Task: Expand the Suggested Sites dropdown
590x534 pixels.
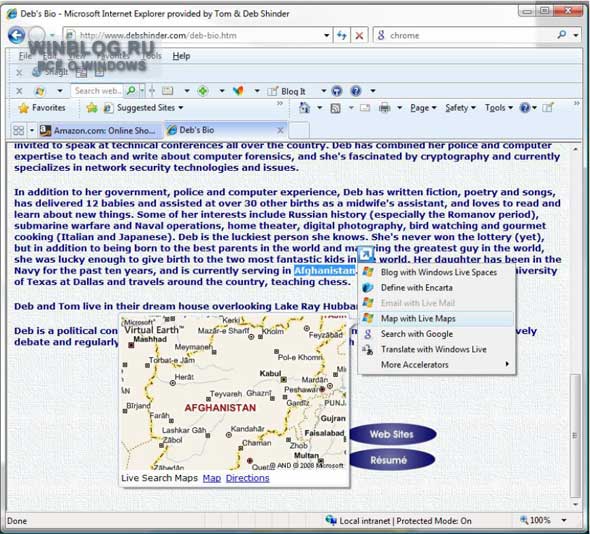Action: tap(181, 108)
